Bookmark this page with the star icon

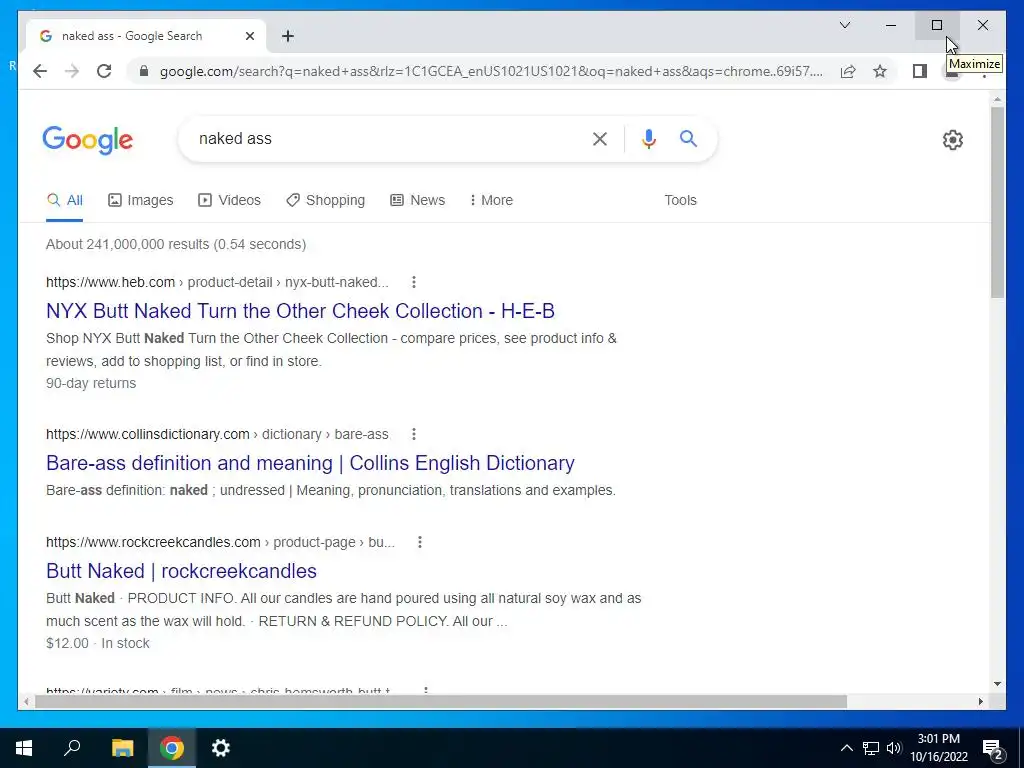(880, 71)
